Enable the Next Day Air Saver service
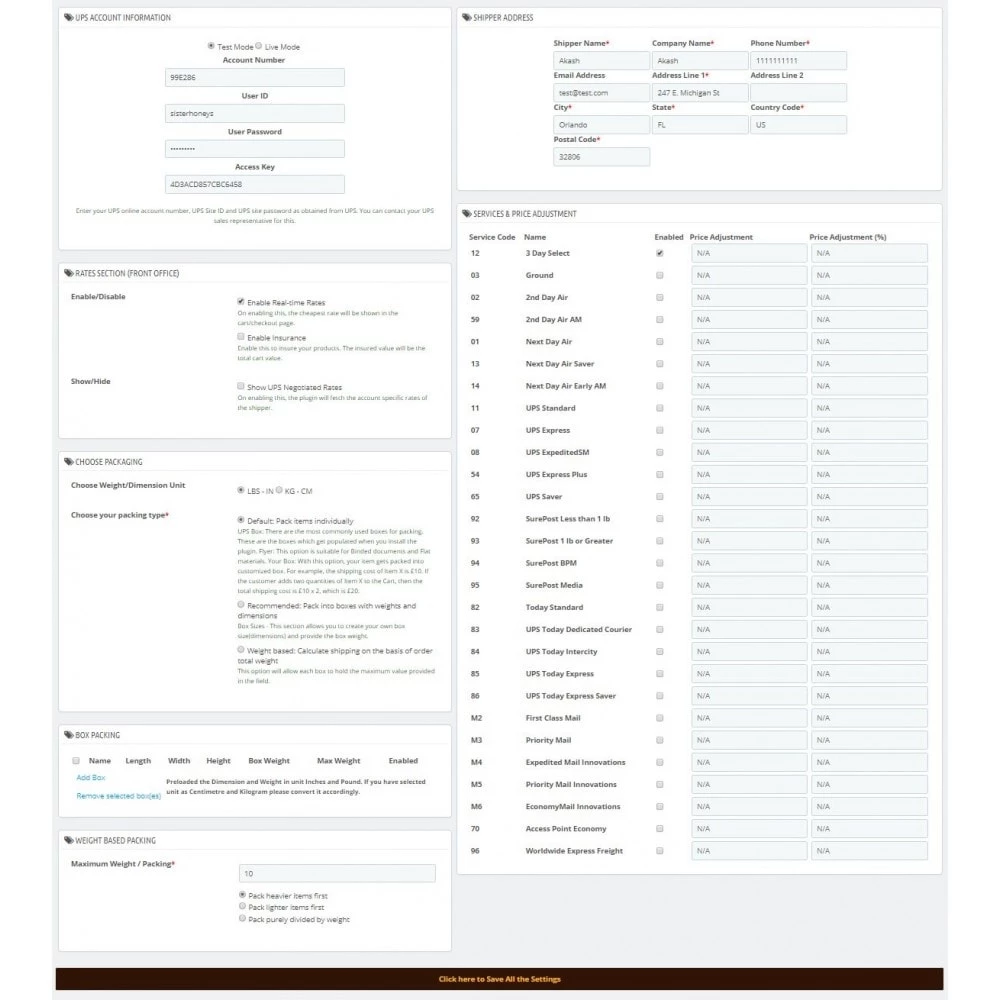 click(x=659, y=364)
